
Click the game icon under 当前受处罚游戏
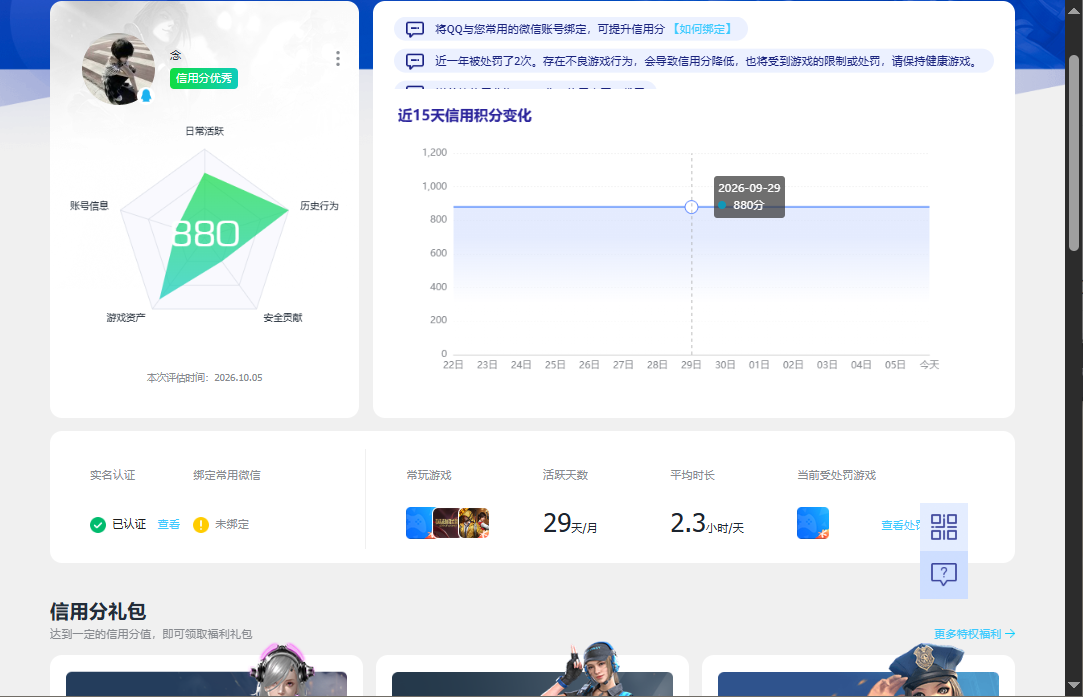(x=813, y=523)
